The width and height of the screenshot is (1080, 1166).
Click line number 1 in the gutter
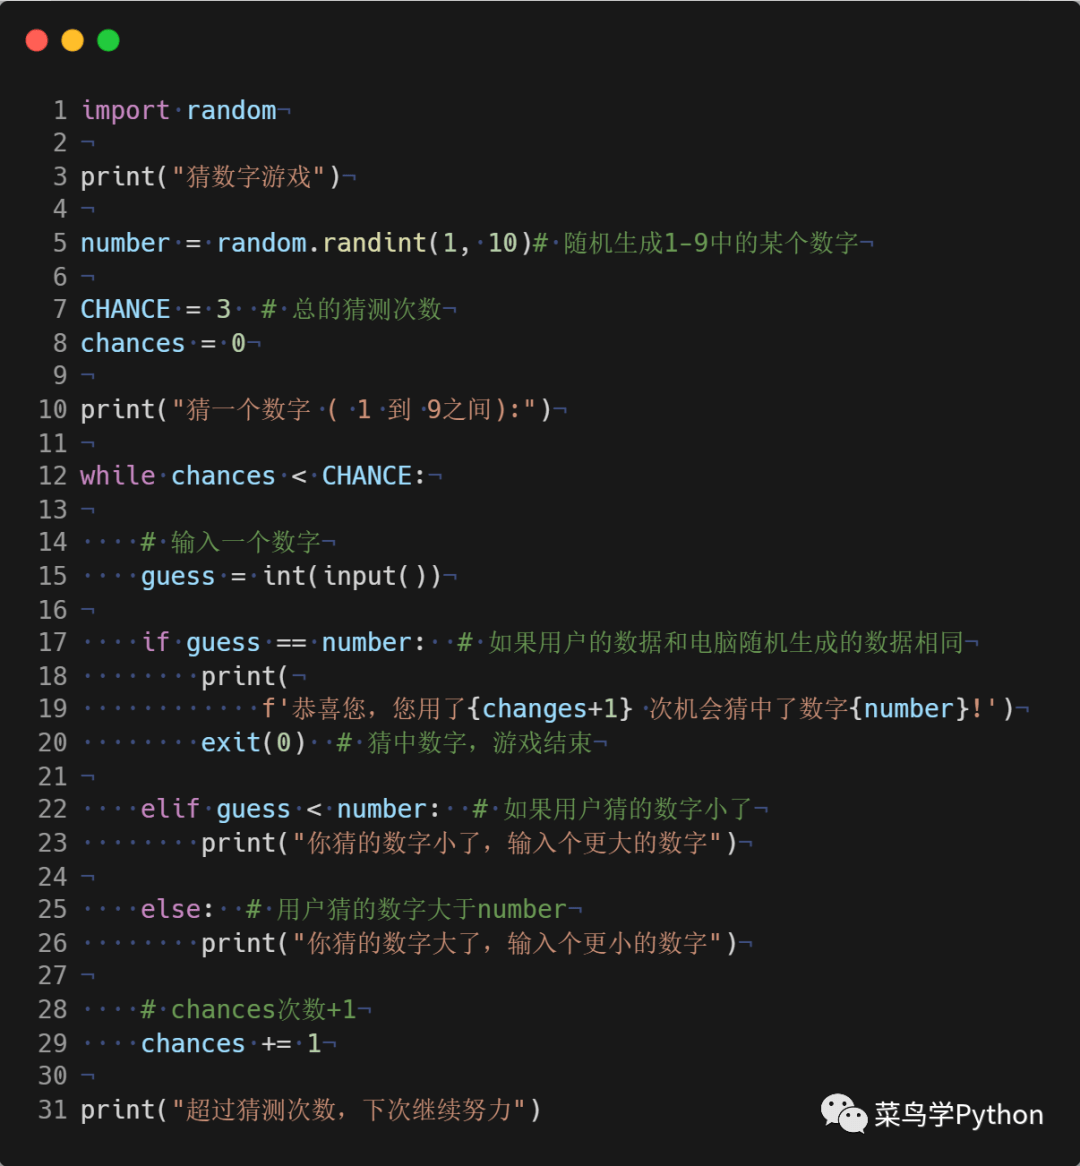click(60, 111)
